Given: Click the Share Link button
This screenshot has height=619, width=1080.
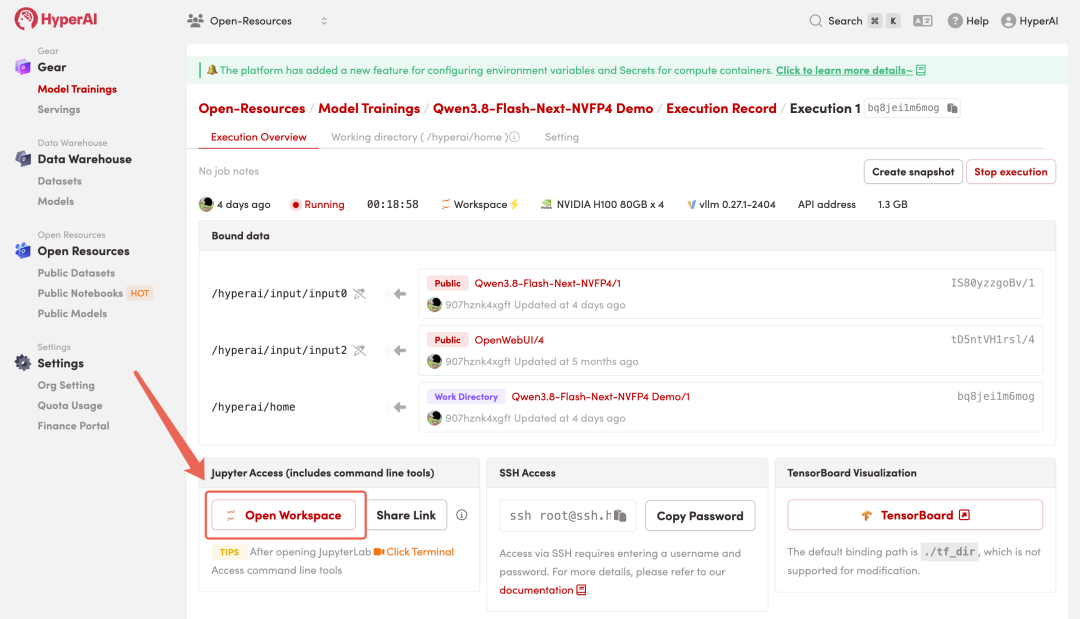Looking at the screenshot, I should [406, 515].
